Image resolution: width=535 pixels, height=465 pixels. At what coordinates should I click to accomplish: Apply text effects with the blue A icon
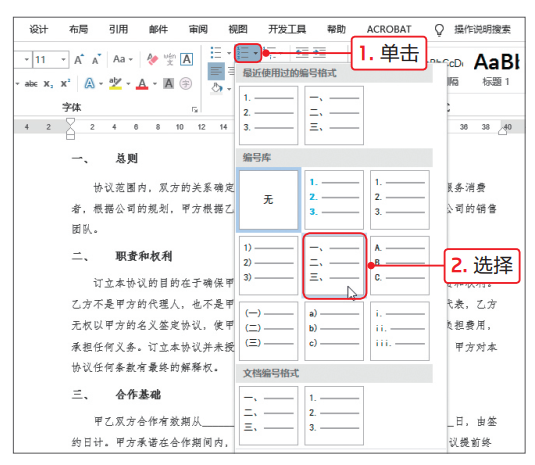89,83
